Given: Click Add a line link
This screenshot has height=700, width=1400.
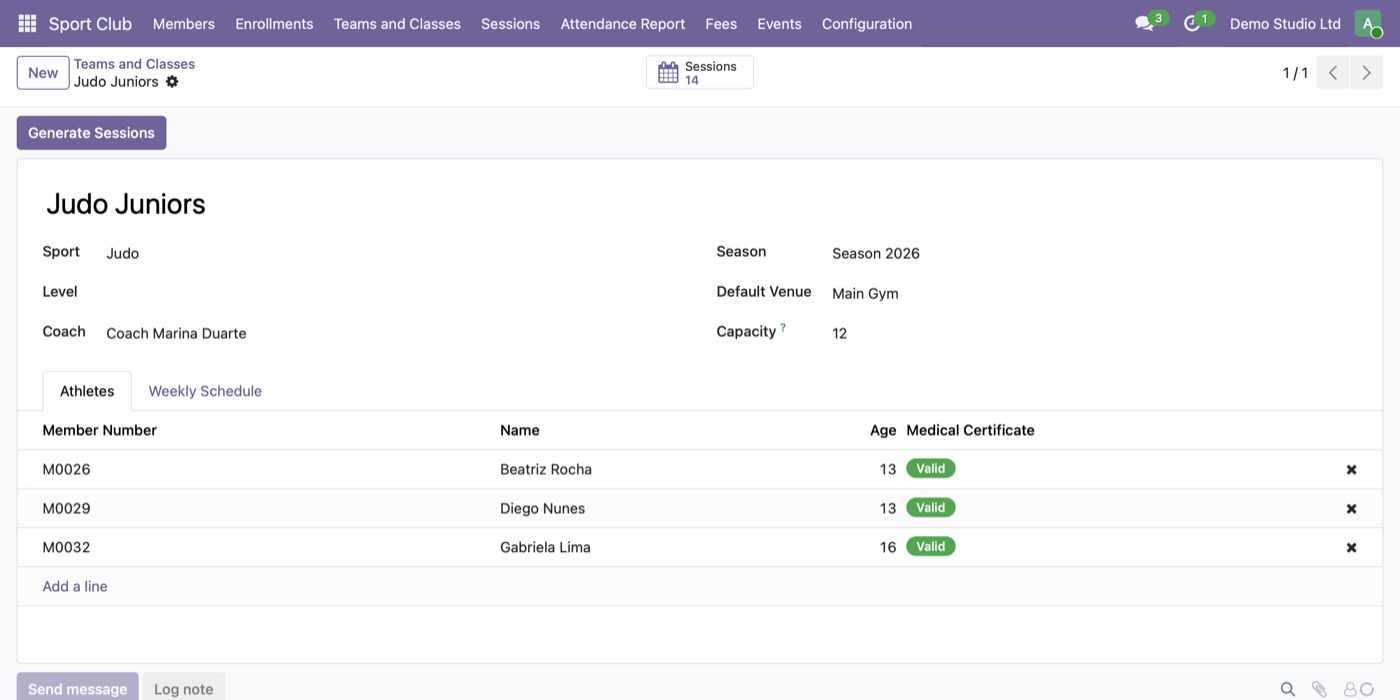Looking at the screenshot, I should 75,586.
